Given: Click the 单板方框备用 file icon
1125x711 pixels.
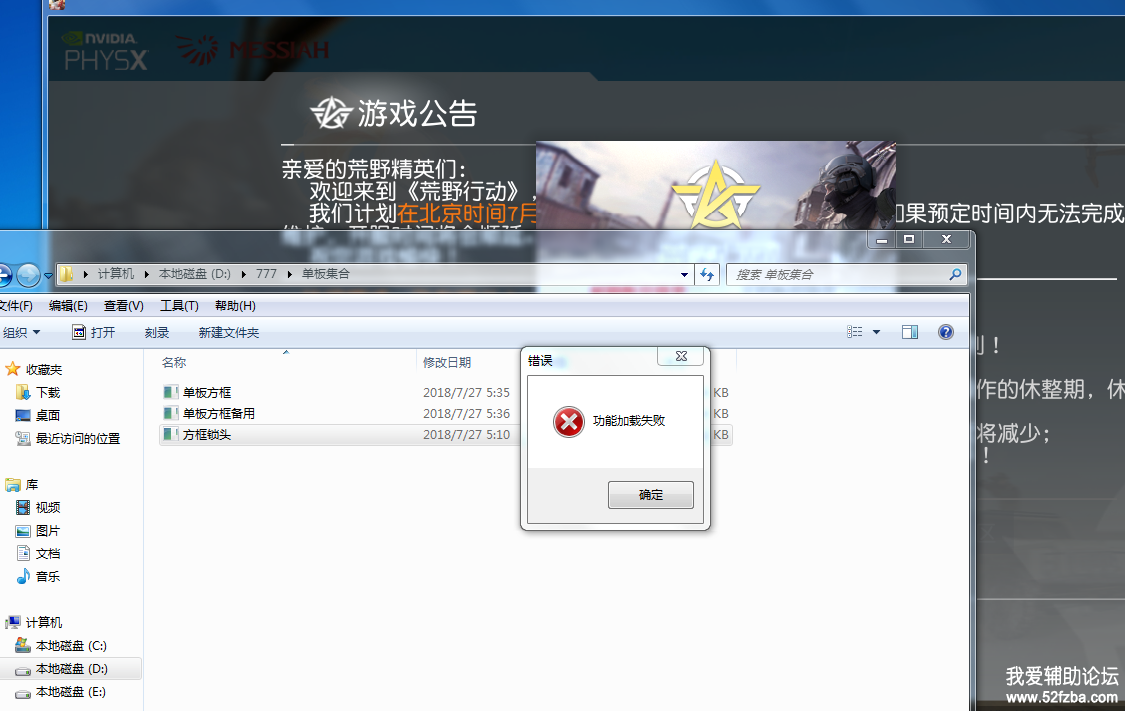Looking at the screenshot, I should (171, 413).
